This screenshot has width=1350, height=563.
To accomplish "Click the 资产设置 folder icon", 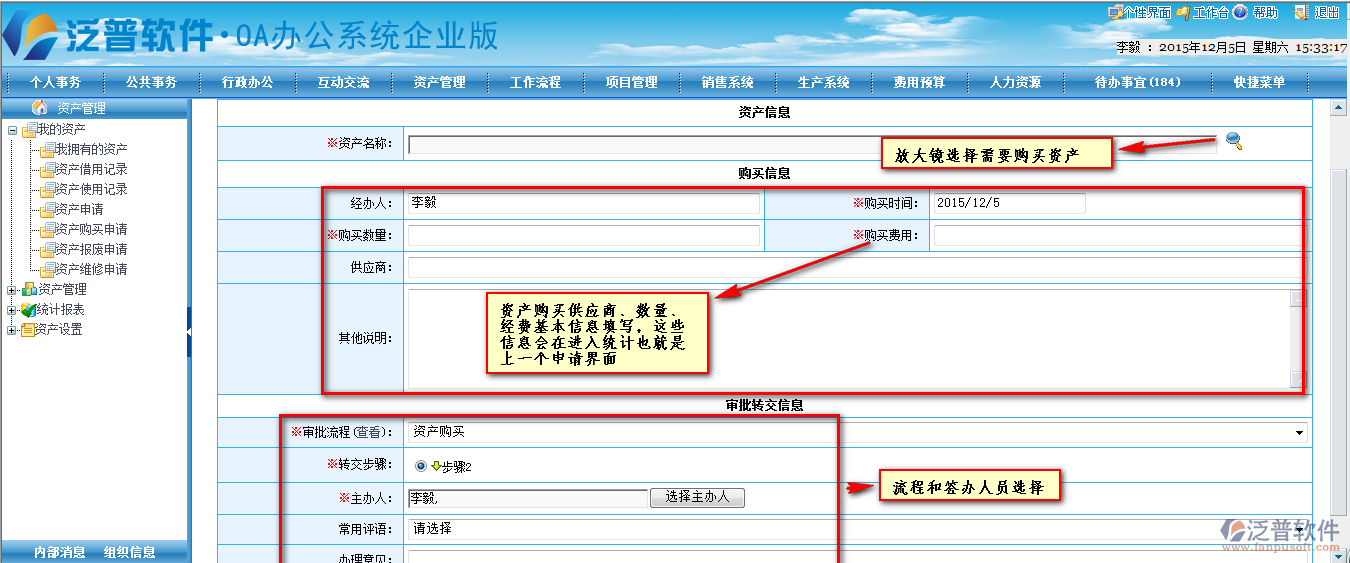I will (x=29, y=329).
